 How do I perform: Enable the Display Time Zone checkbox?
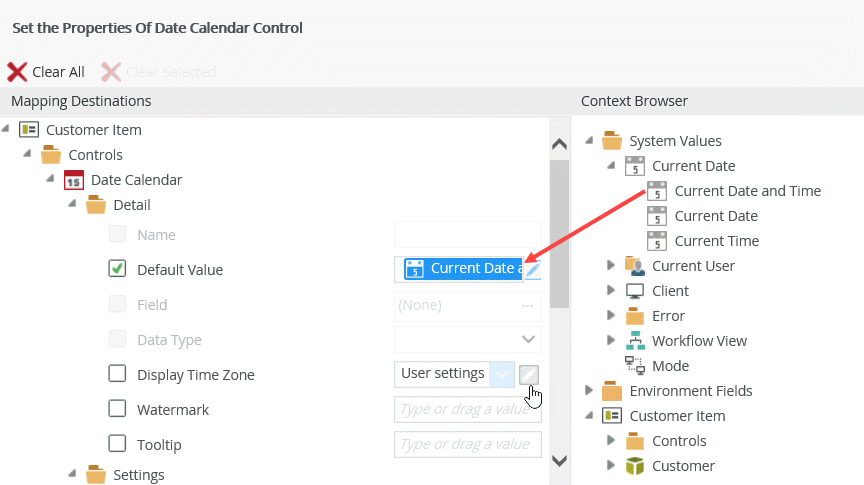tap(118, 374)
